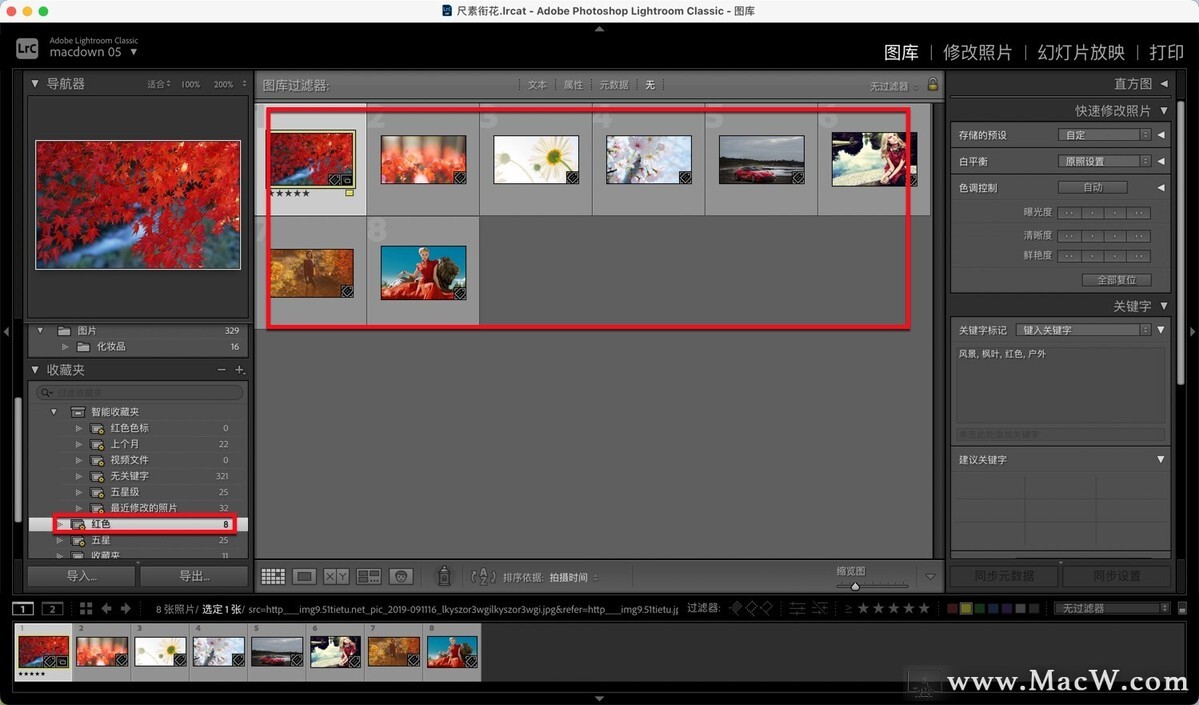Image resolution: width=1199 pixels, height=705 pixels.
Task: Click the collection search filter field
Action: pos(140,392)
